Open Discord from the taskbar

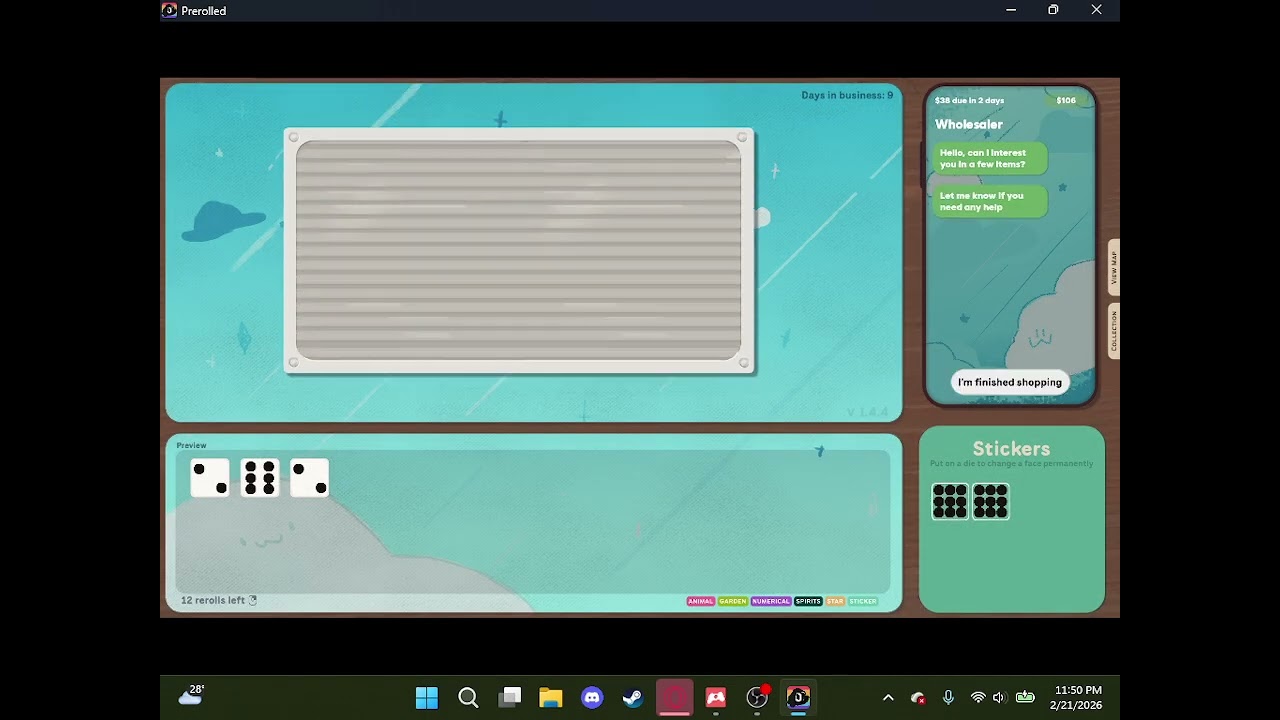(592, 697)
